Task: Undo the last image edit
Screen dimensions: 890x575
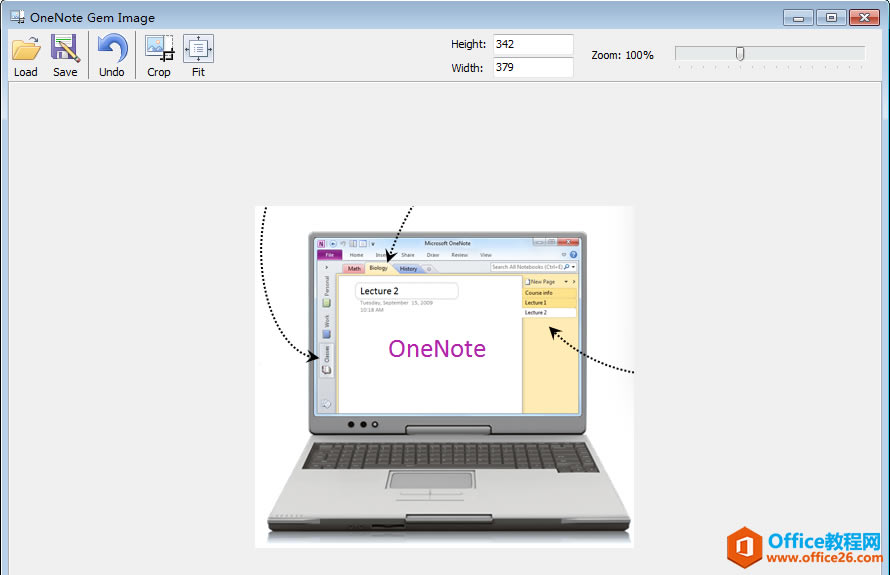Action: coord(111,55)
